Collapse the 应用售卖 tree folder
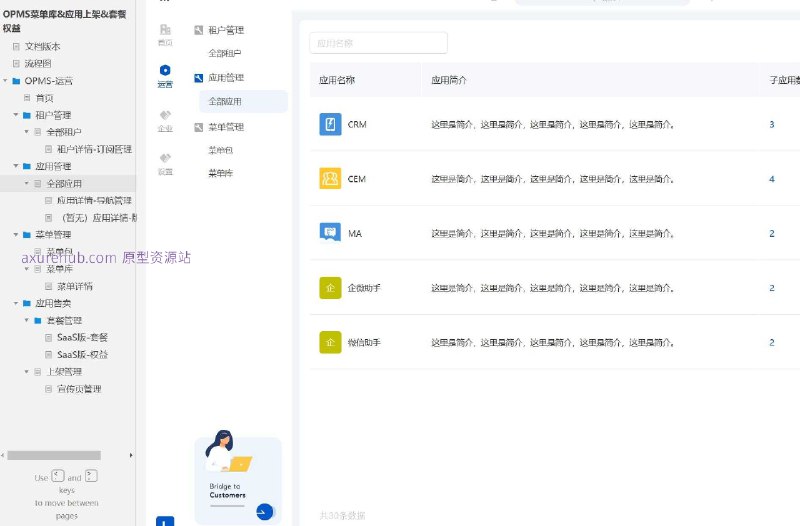Viewport: 800px width, 526px height. pos(16,303)
